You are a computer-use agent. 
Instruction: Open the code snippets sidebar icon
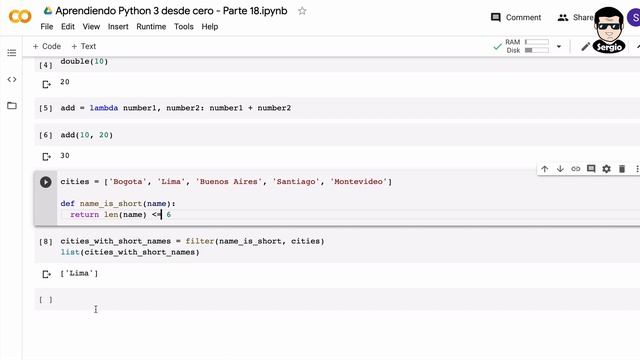click(x=12, y=79)
